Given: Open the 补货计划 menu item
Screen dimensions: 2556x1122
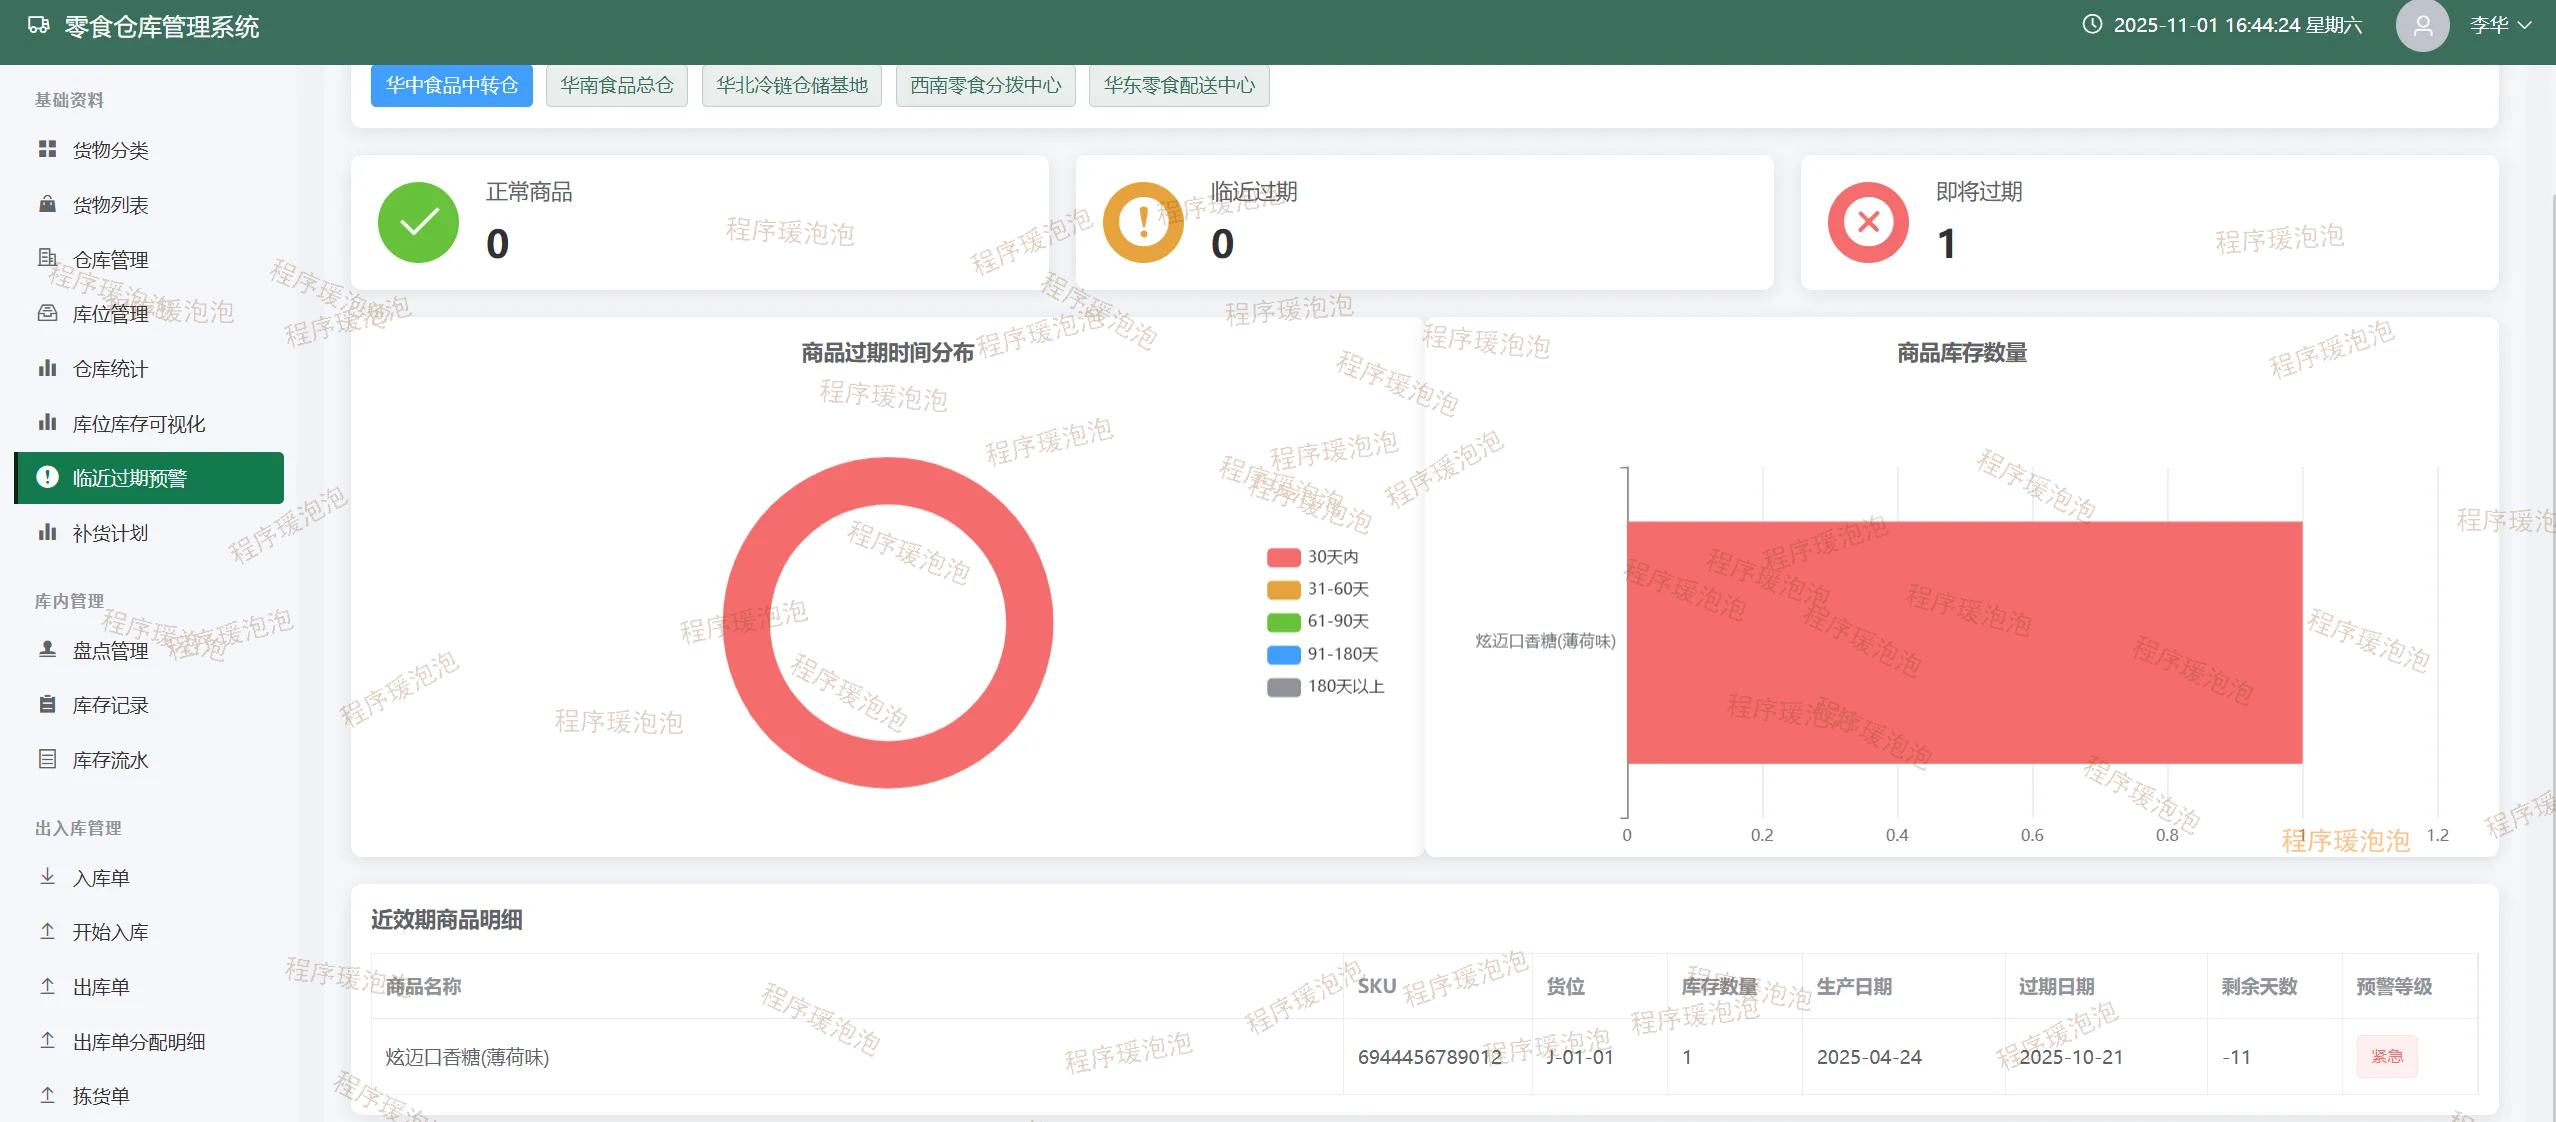Looking at the screenshot, I should [110, 533].
